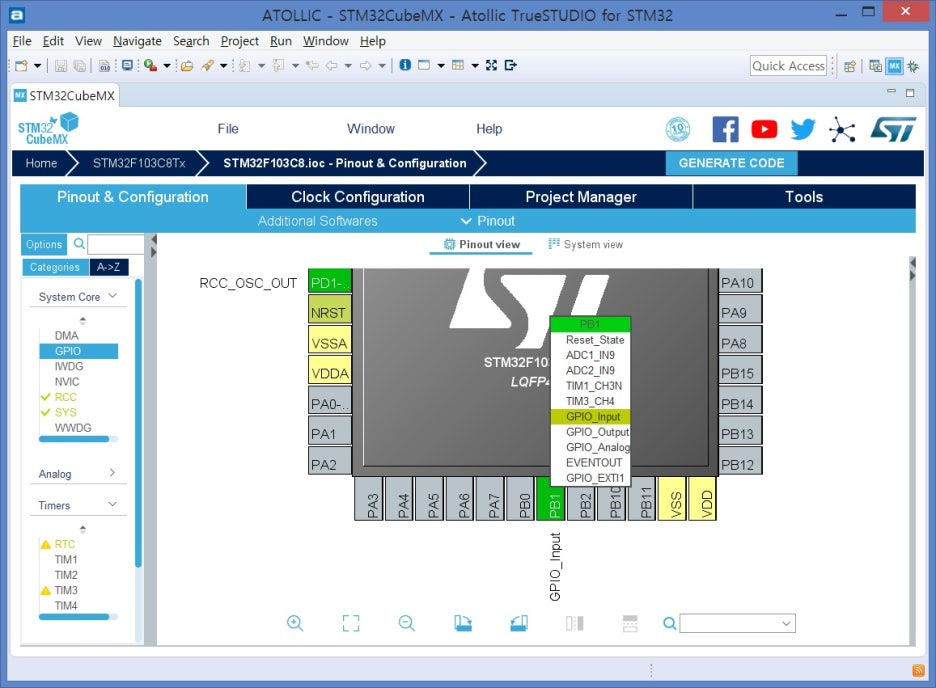Select TIM3 in the Timers list

click(66, 590)
